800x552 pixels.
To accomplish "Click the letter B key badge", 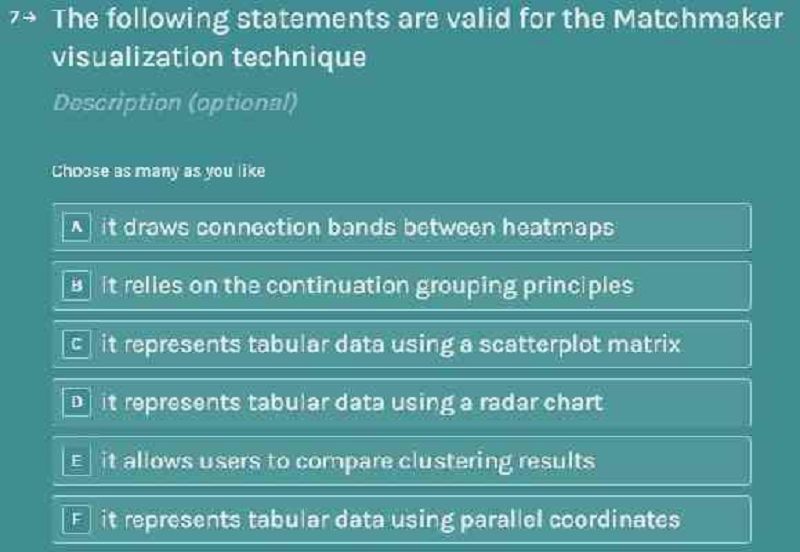I will tap(77, 286).
